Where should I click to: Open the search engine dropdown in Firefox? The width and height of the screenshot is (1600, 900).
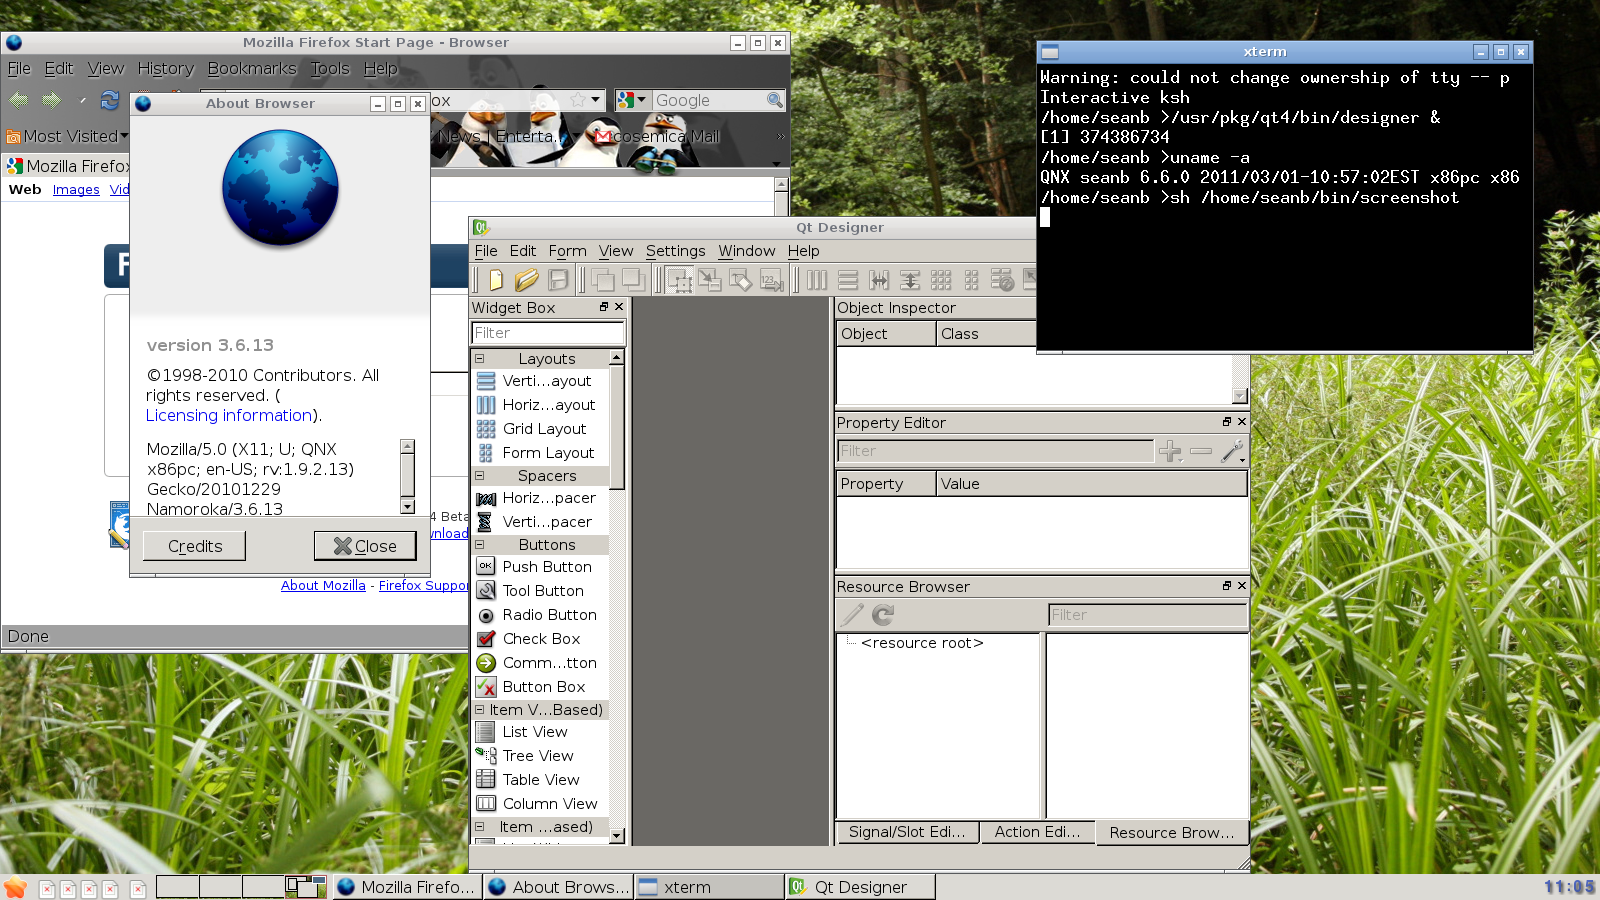point(632,100)
